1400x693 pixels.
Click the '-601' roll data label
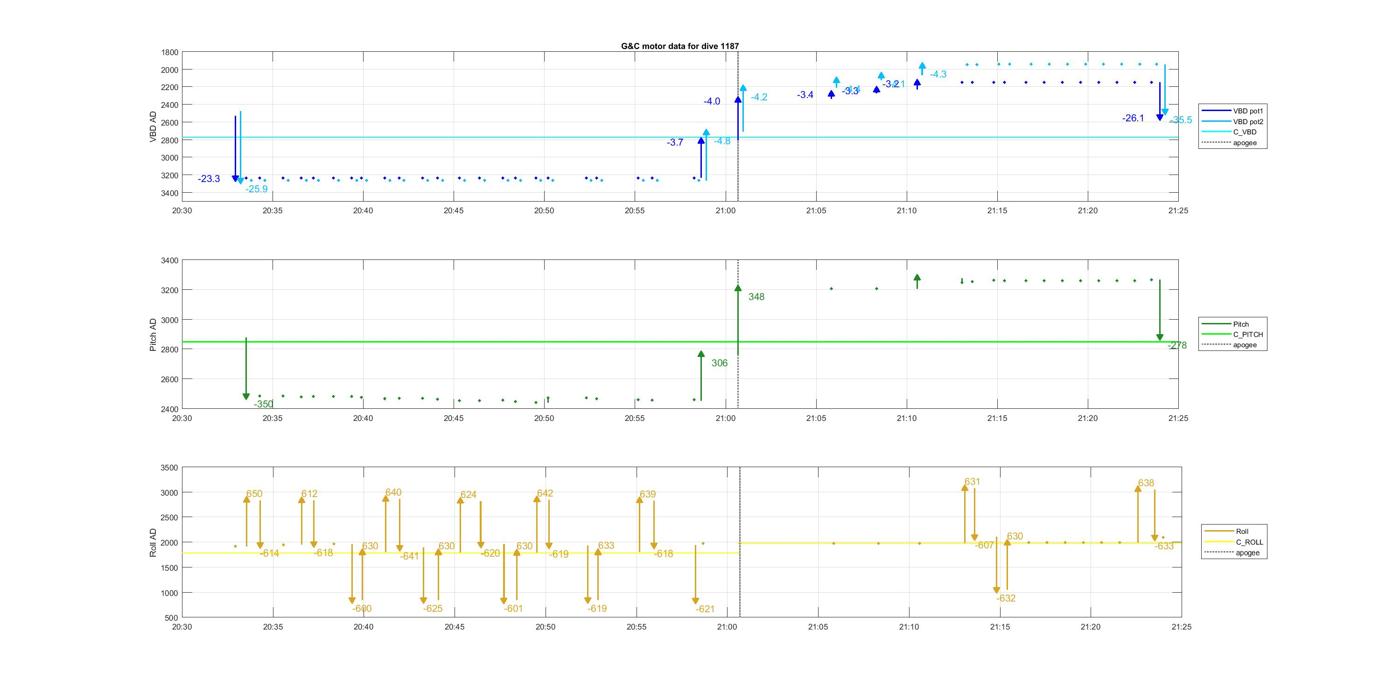[513, 609]
